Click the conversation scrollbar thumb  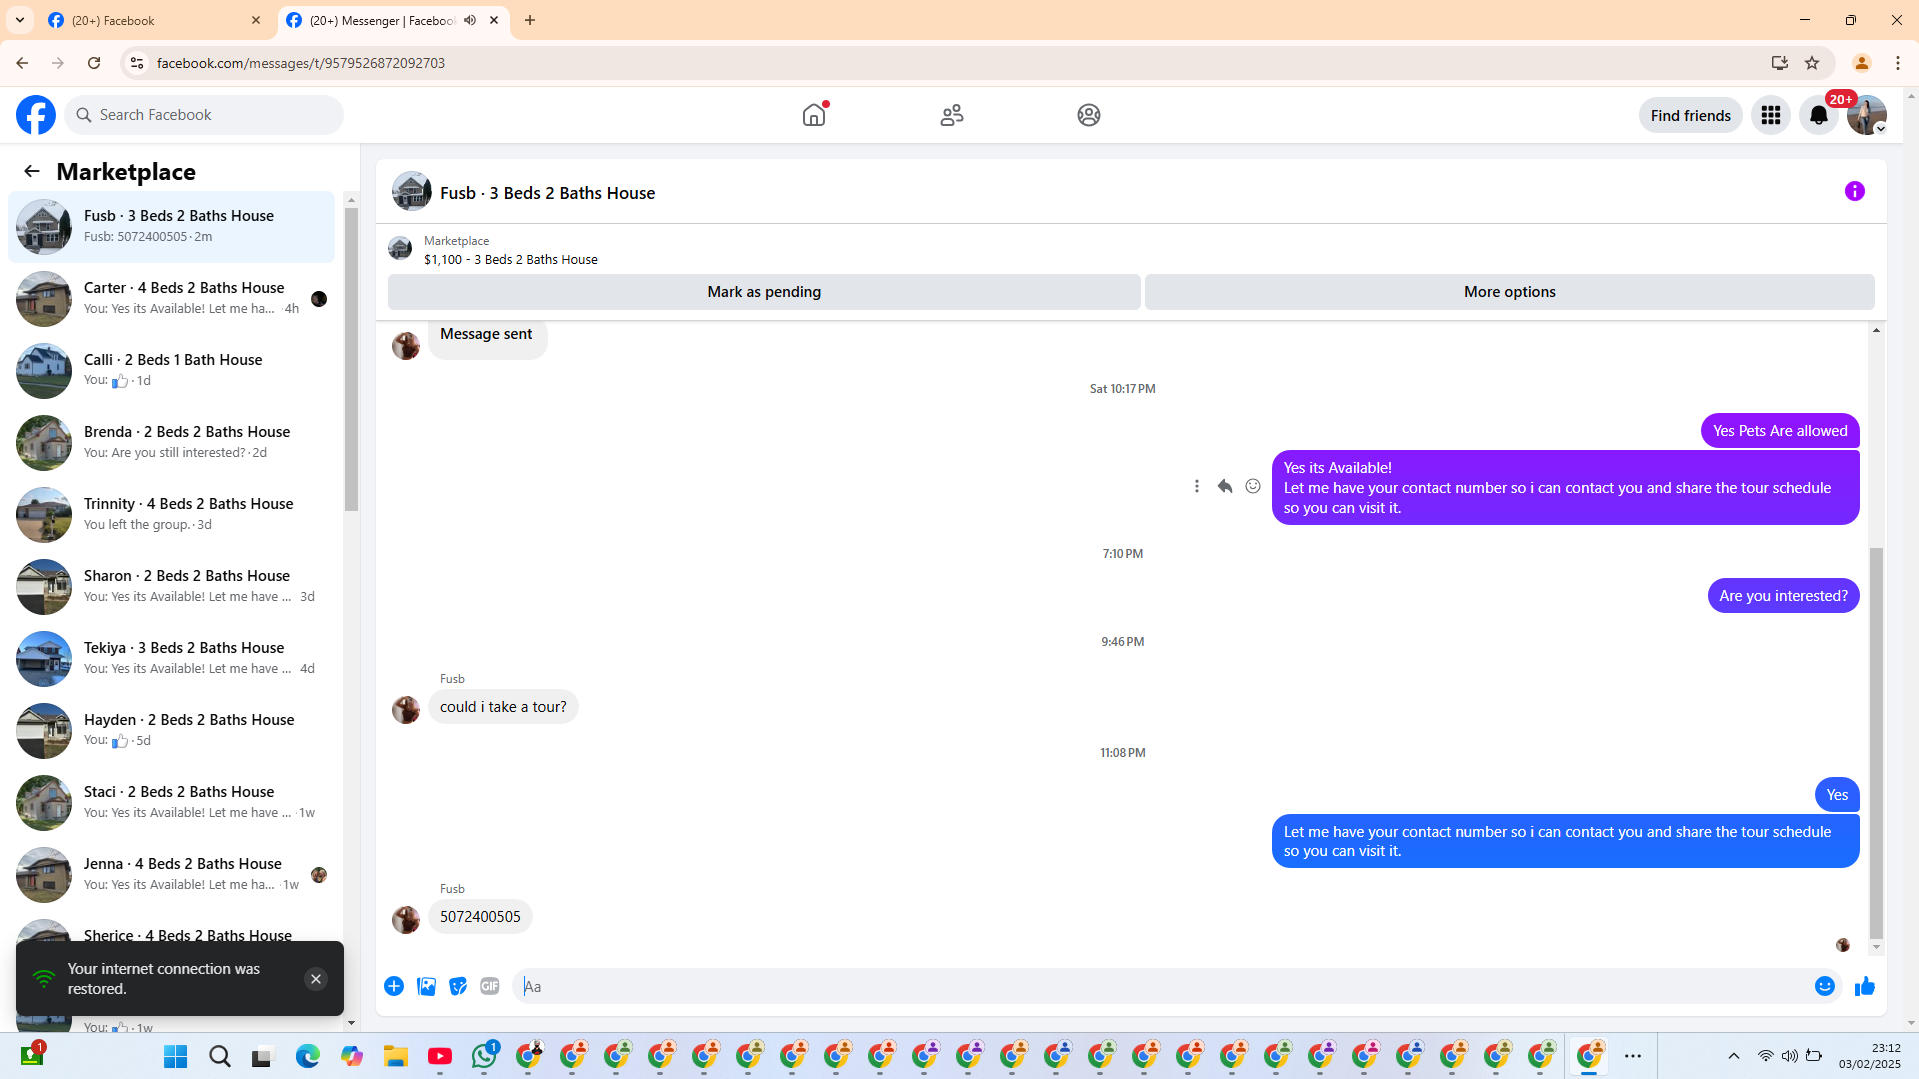tap(1876, 743)
